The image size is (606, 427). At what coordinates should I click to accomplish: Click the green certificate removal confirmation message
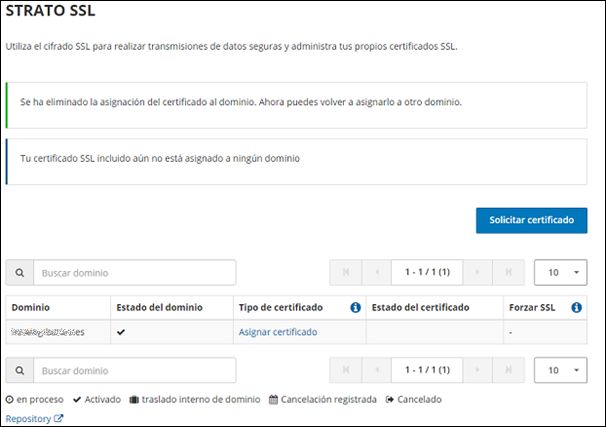pos(296,105)
